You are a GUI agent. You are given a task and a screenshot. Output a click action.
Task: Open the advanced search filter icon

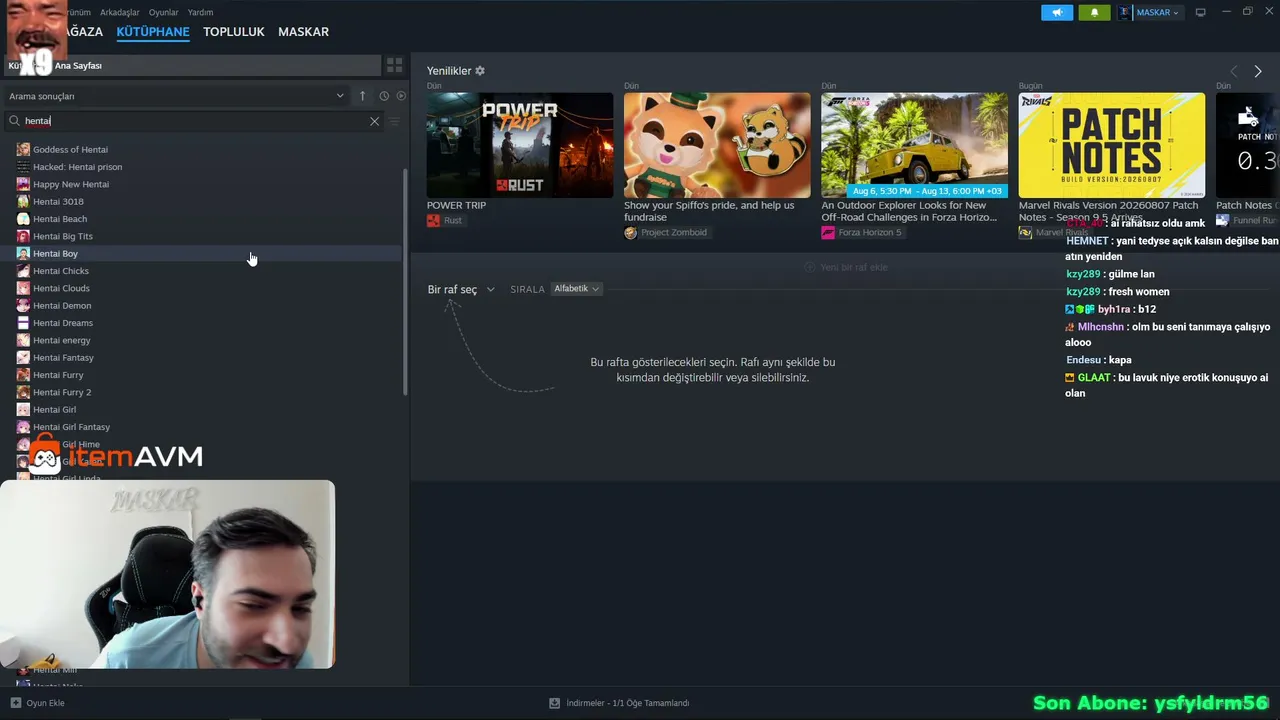394,121
